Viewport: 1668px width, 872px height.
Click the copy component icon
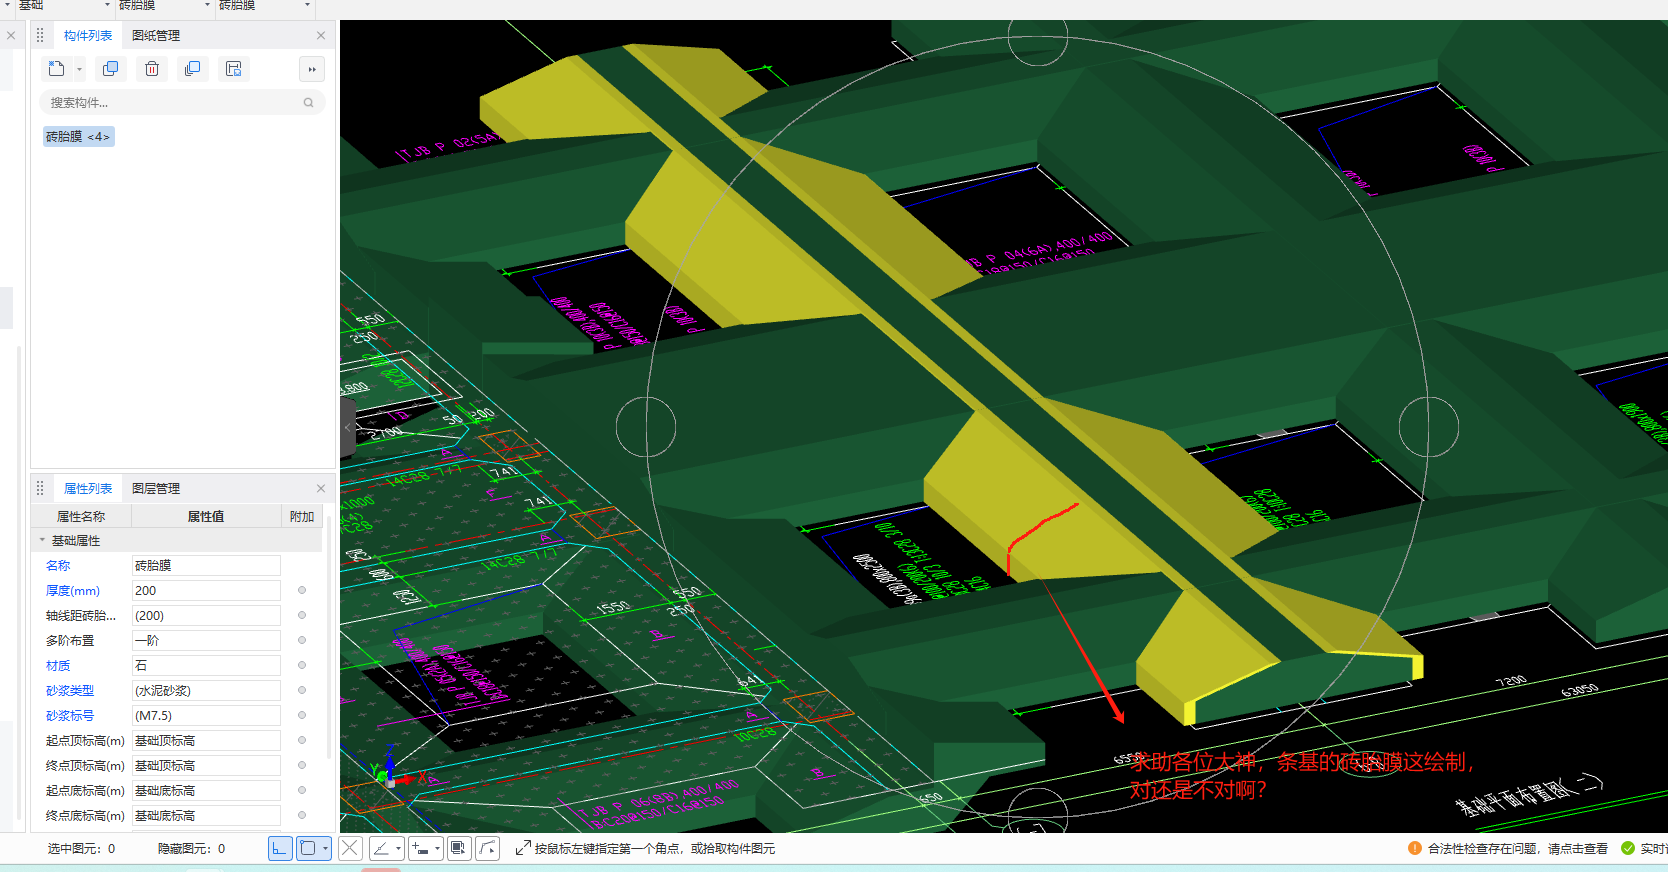tap(110, 69)
